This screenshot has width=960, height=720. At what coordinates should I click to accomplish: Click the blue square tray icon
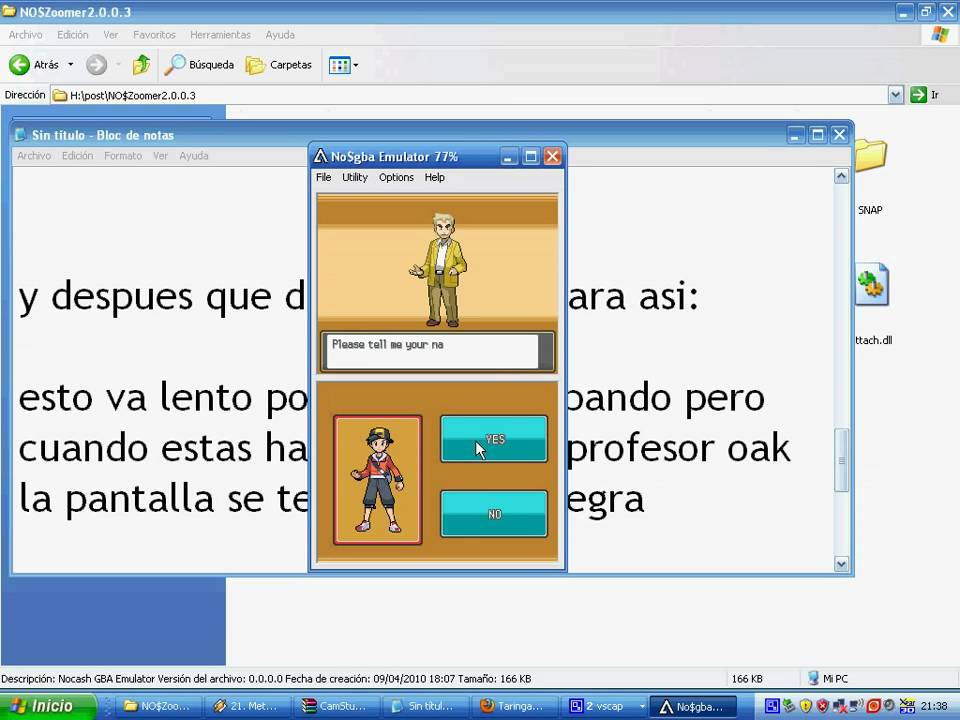coord(772,706)
